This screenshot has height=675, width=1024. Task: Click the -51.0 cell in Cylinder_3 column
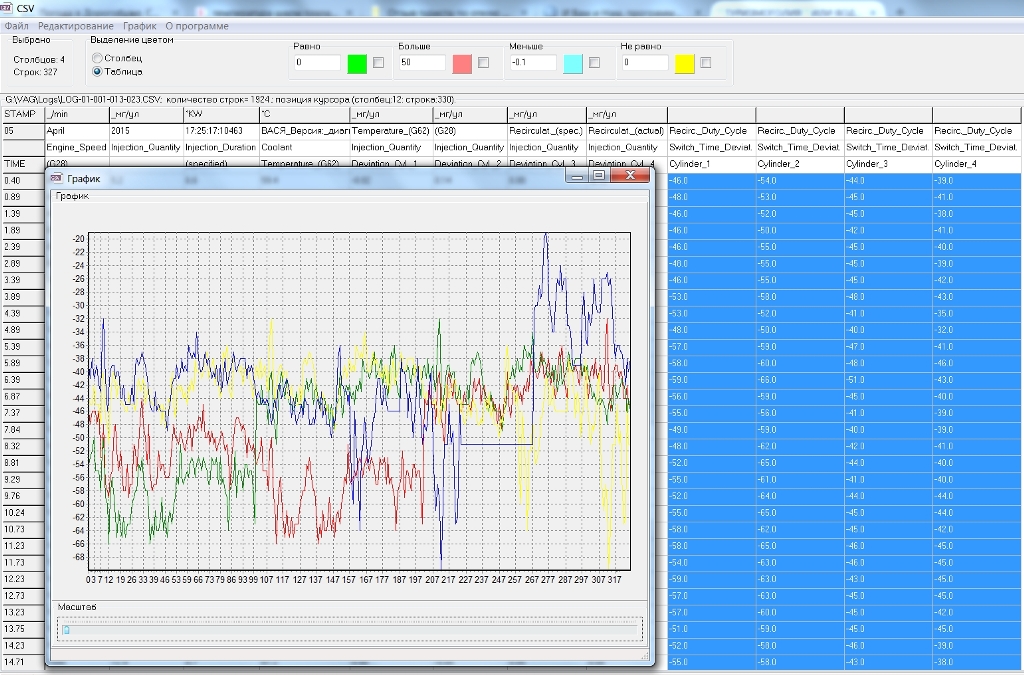click(888, 380)
